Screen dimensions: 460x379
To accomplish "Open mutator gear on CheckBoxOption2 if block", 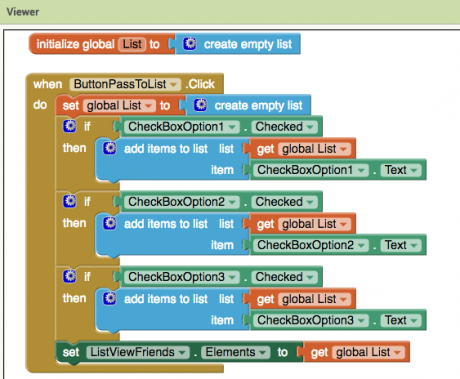I will click(70, 201).
